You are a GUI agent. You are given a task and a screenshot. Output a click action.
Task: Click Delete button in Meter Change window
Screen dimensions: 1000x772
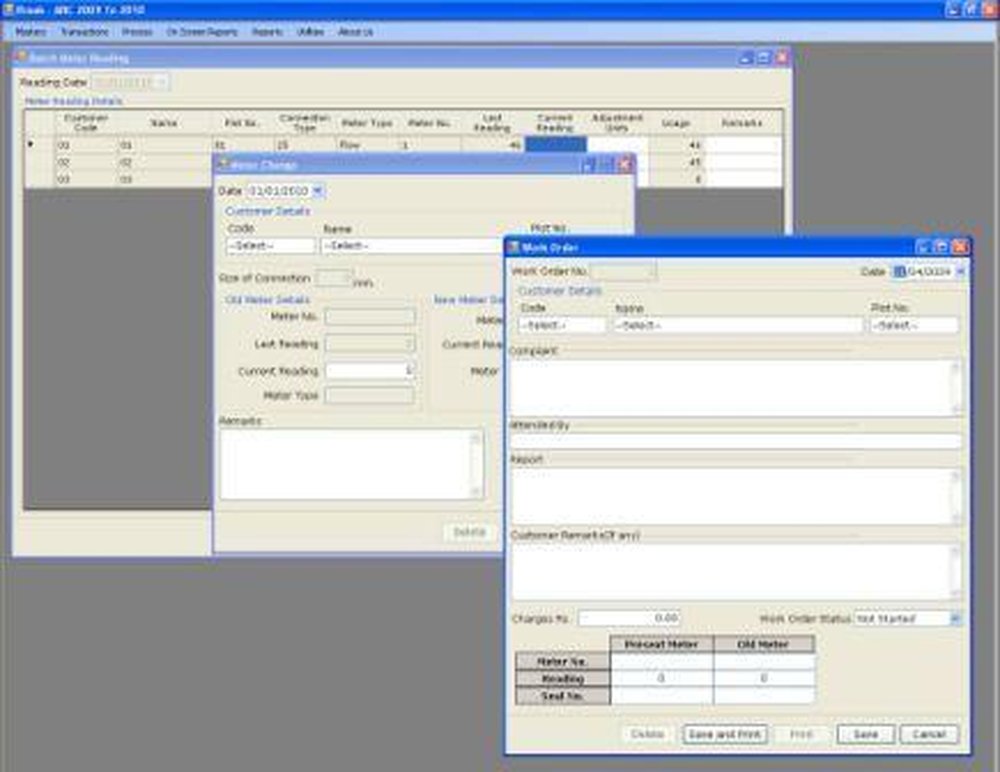click(x=469, y=532)
